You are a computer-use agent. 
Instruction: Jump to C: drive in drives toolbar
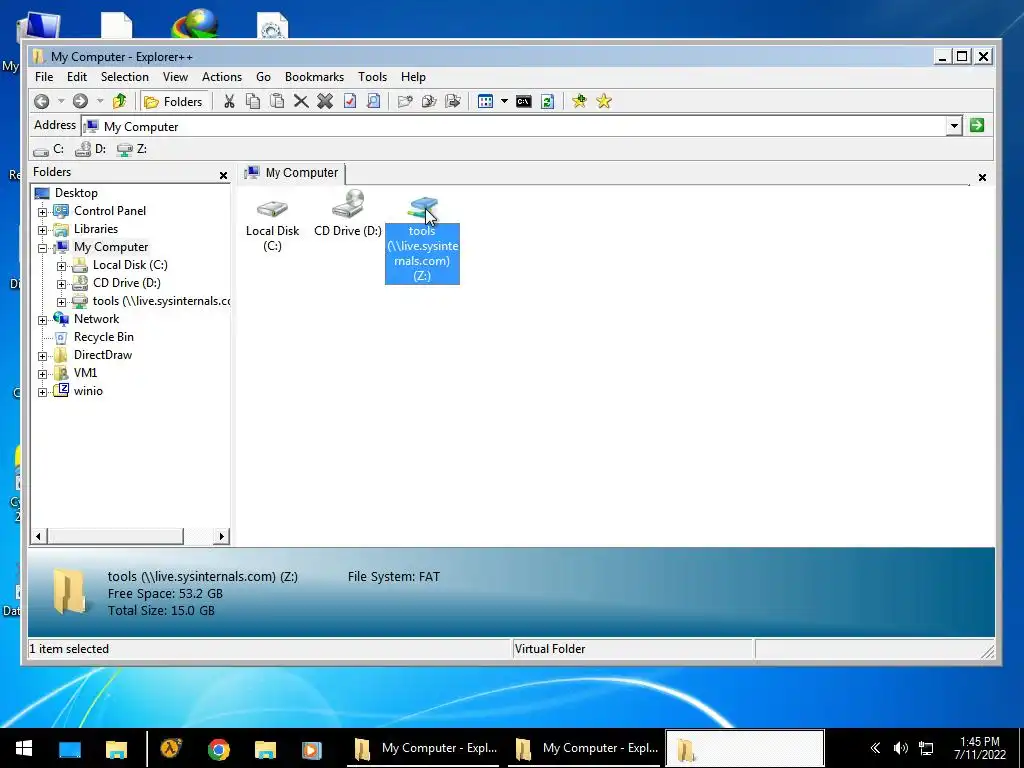pos(49,150)
